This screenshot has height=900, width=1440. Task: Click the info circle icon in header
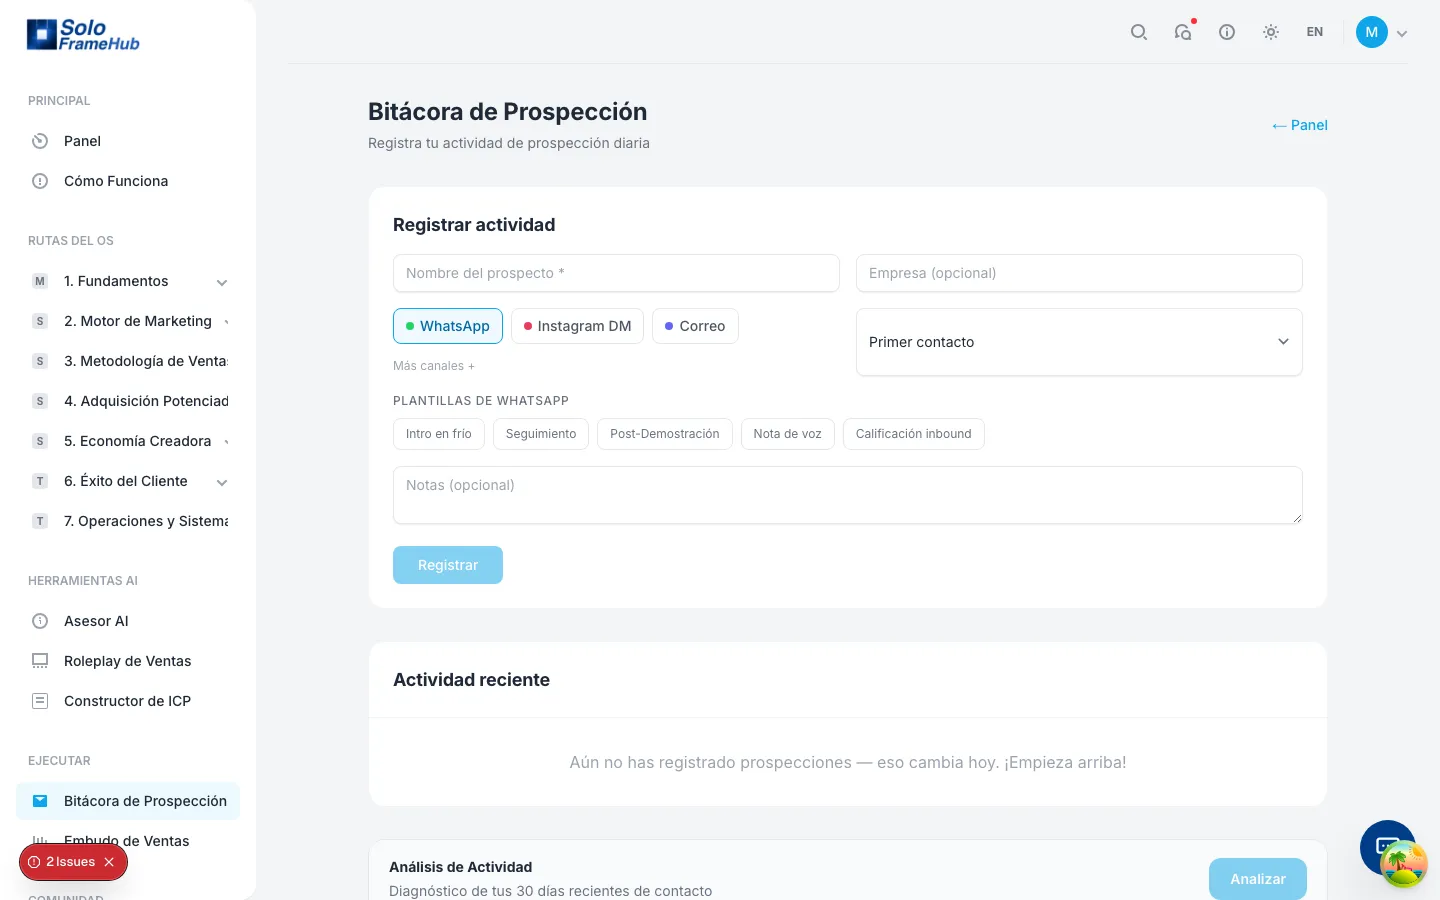pyautogui.click(x=1227, y=32)
